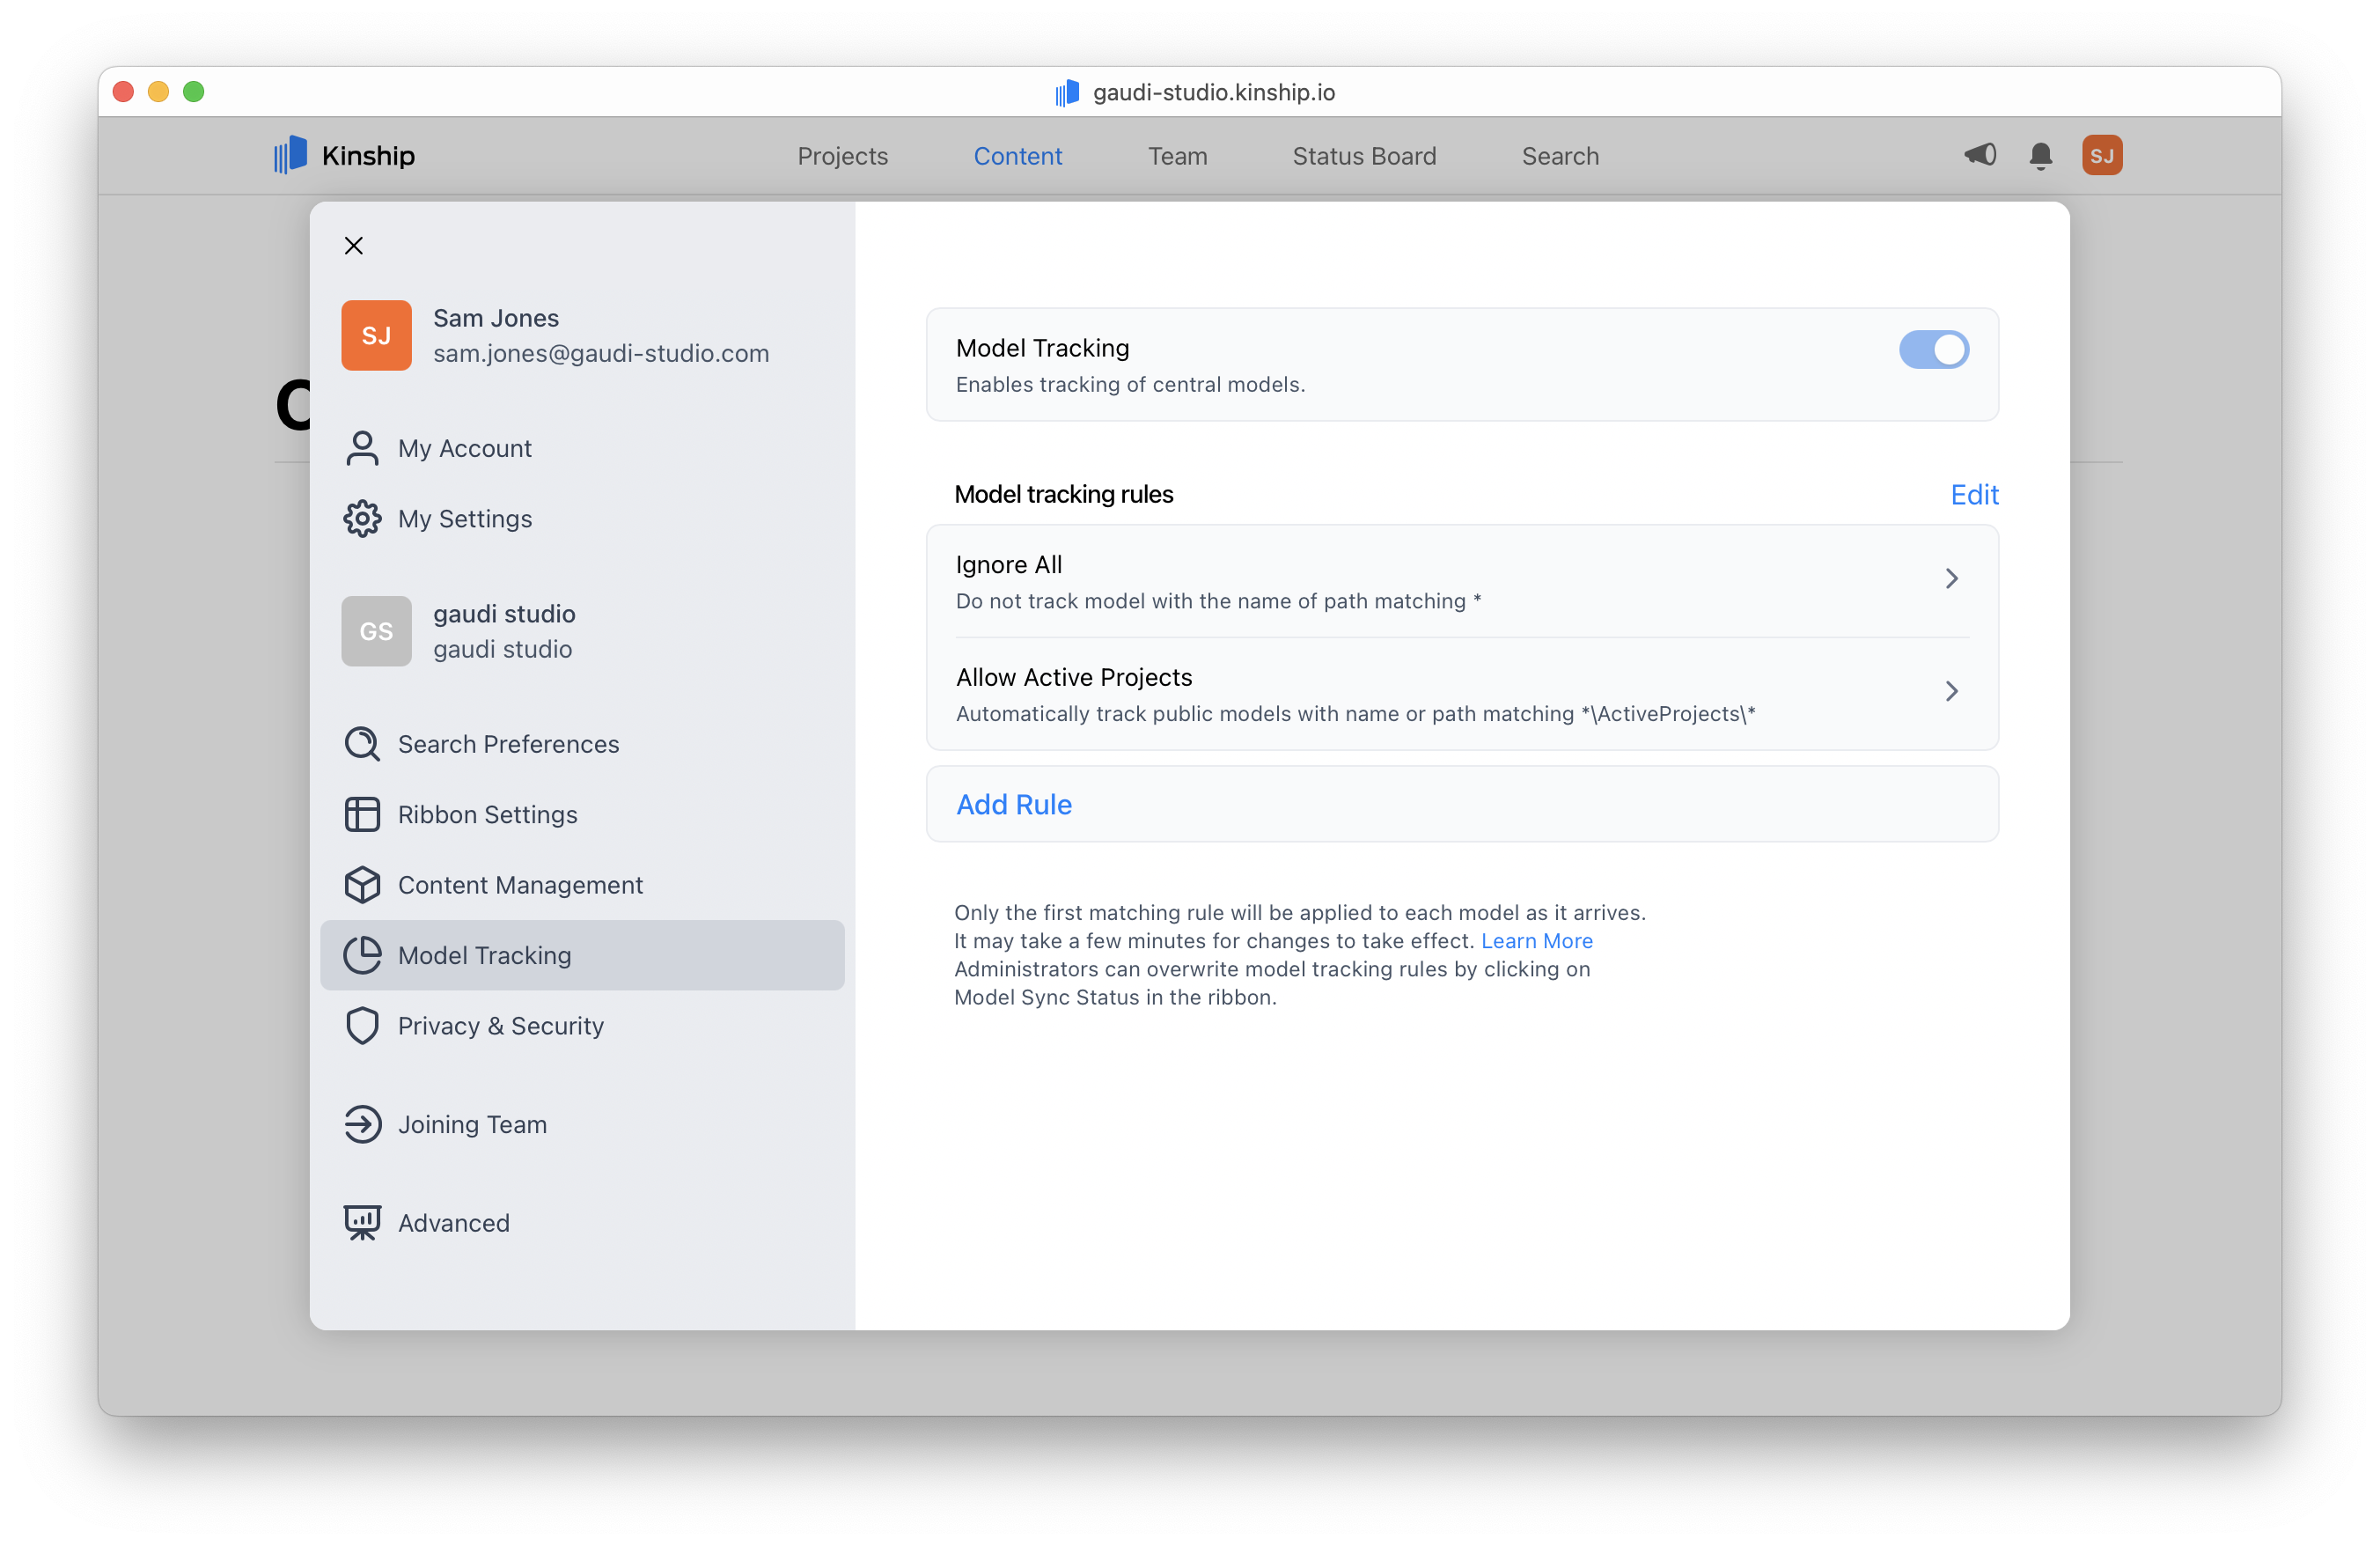The width and height of the screenshot is (2380, 1546).
Task: Open the notifications bell
Action: pyautogui.click(x=2040, y=156)
